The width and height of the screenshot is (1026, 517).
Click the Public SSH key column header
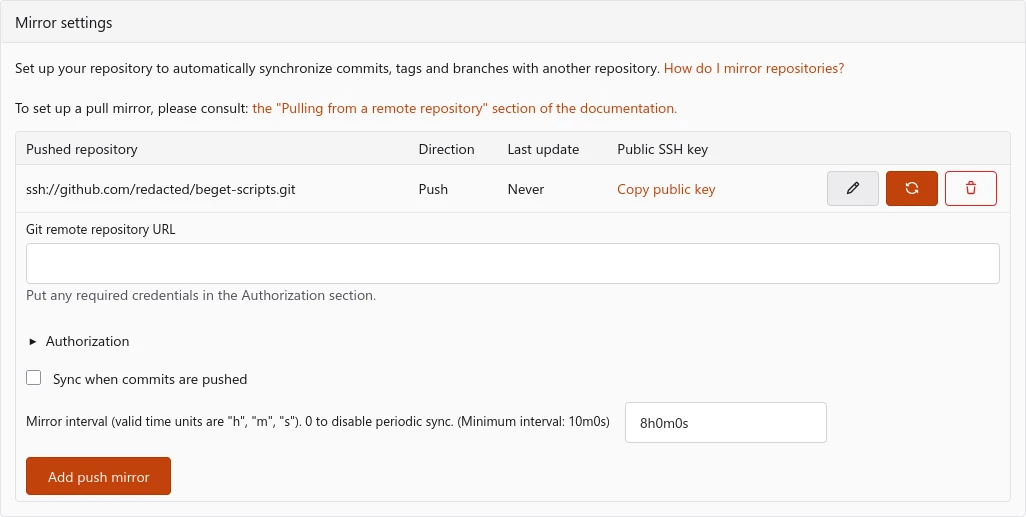[662, 149]
